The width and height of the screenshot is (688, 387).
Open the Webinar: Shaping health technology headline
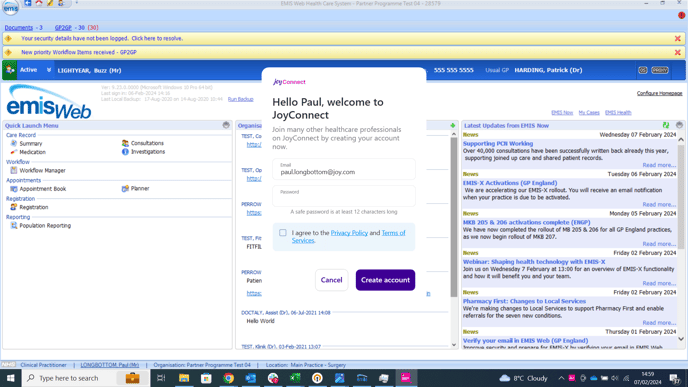click(534, 262)
